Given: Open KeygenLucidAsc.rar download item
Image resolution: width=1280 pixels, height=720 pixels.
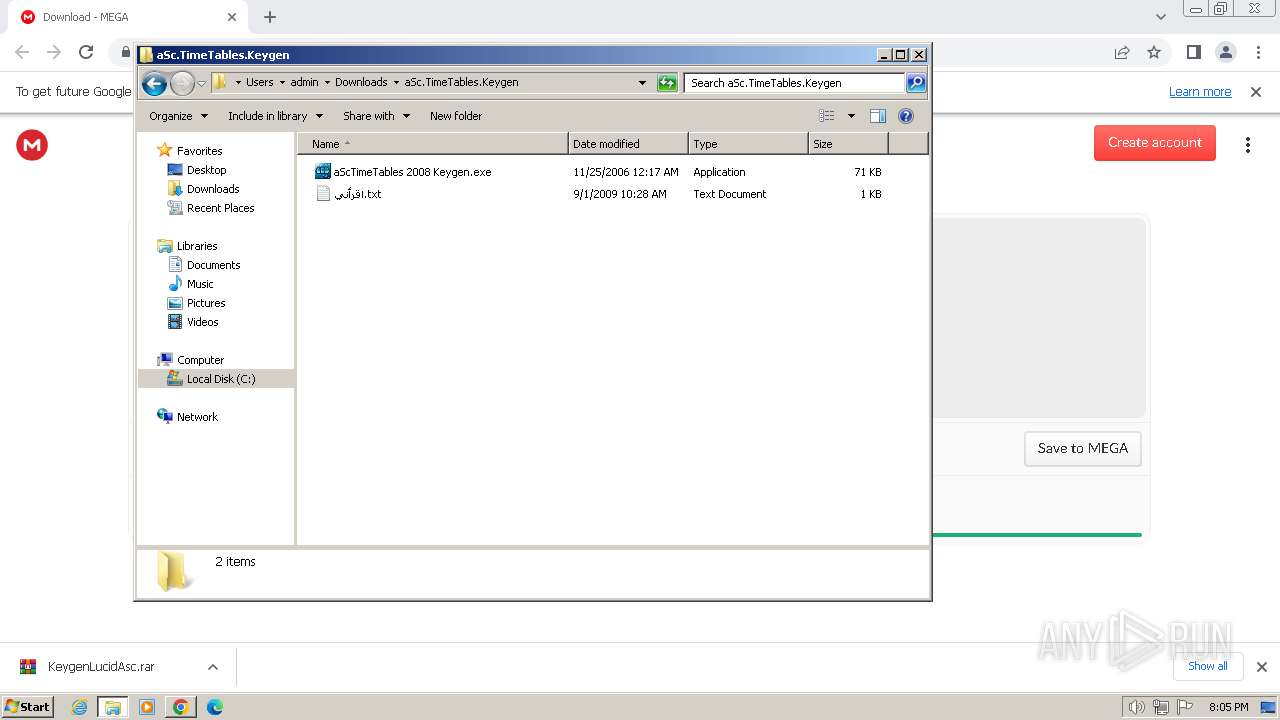Looking at the screenshot, I should 100,667.
